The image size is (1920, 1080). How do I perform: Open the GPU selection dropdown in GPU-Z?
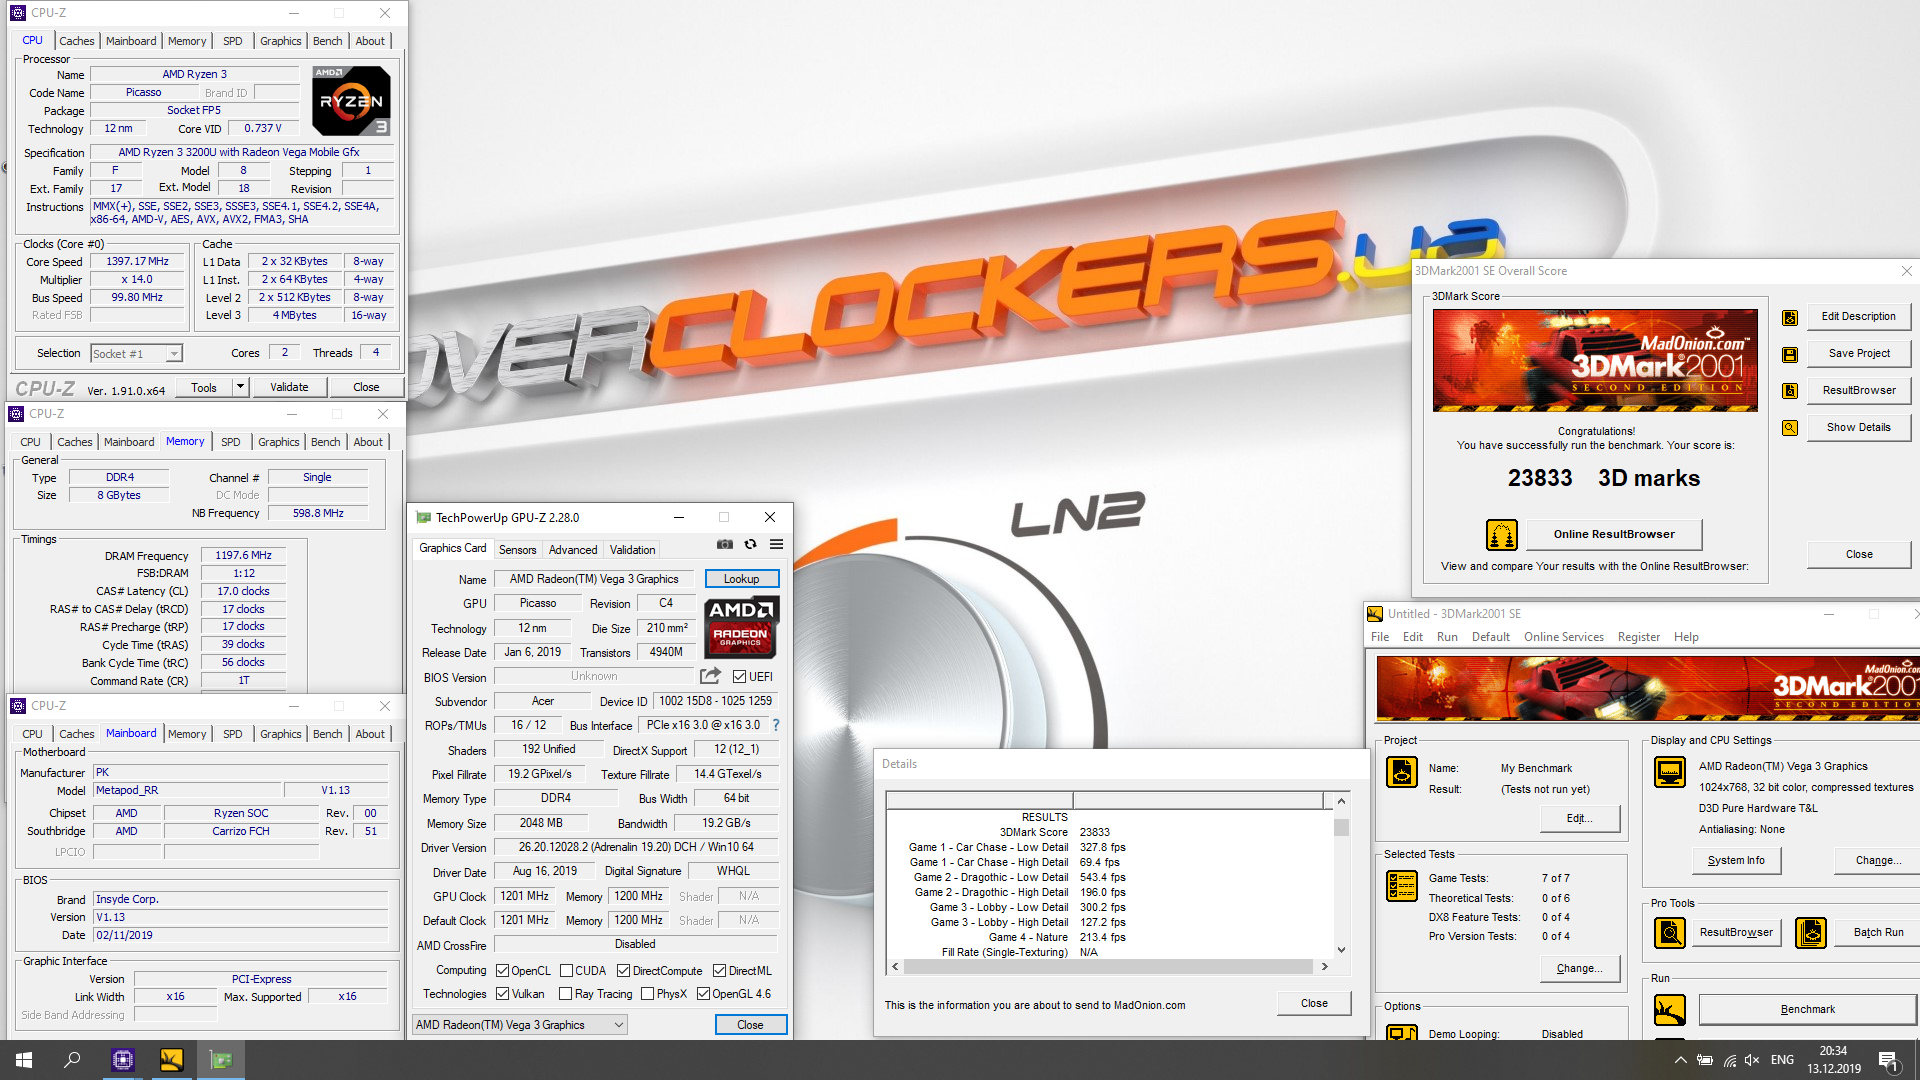click(520, 1025)
